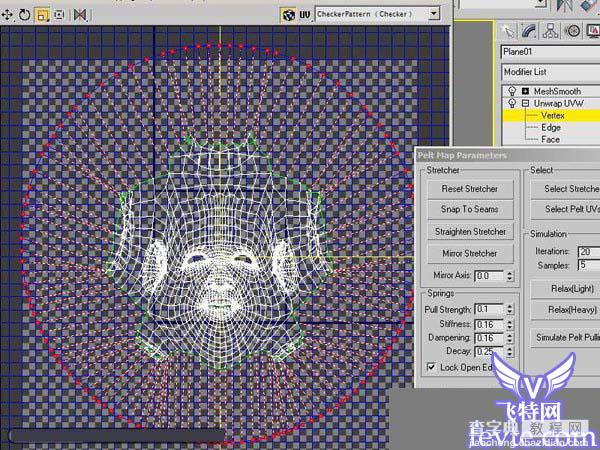Select the MeshSmooth modifier in stack
This screenshot has width=600, height=450.
(557, 91)
